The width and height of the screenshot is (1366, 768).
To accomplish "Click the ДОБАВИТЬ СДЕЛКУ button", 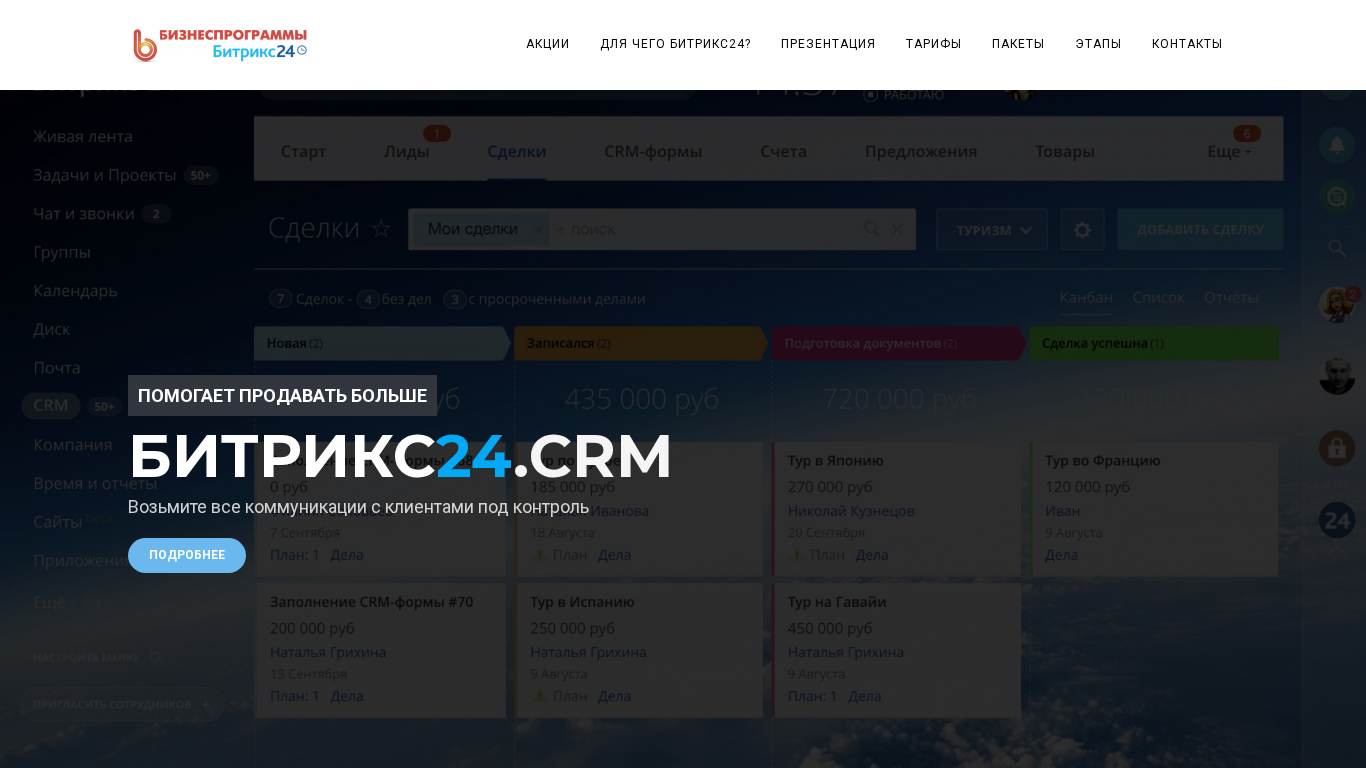I will tap(1200, 230).
